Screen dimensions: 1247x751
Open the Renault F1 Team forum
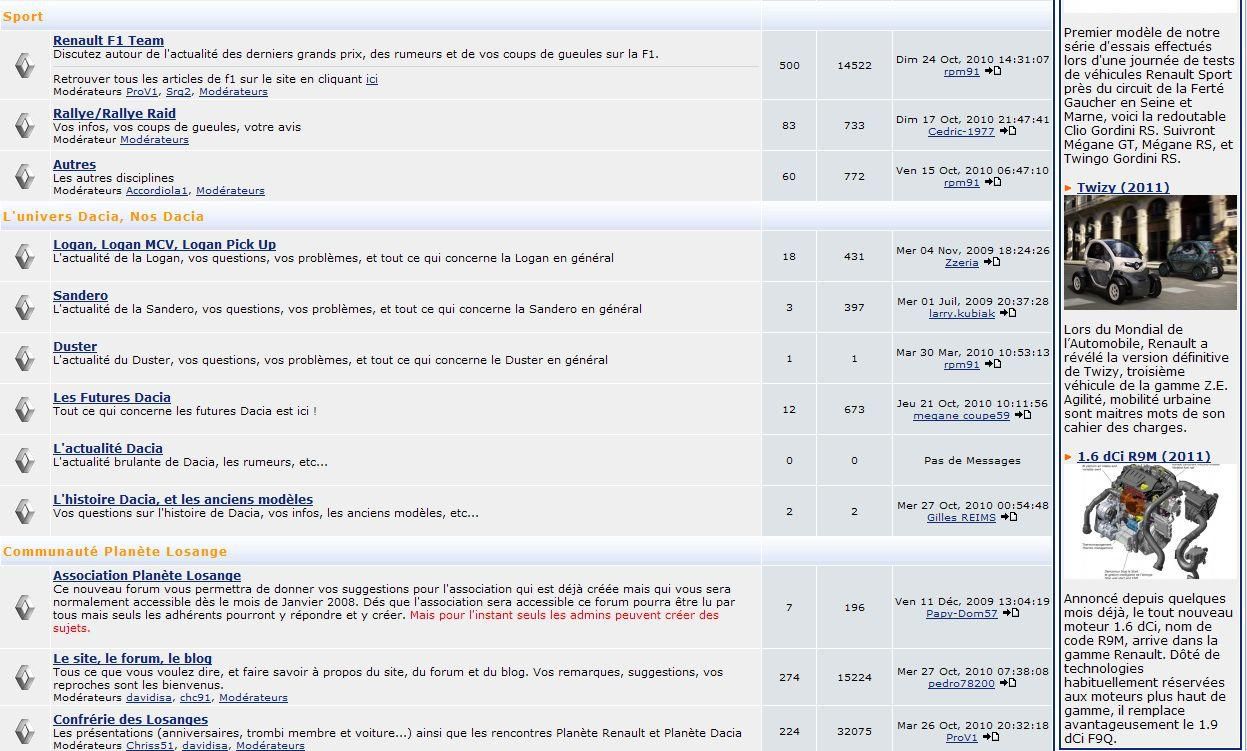(x=108, y=41)
